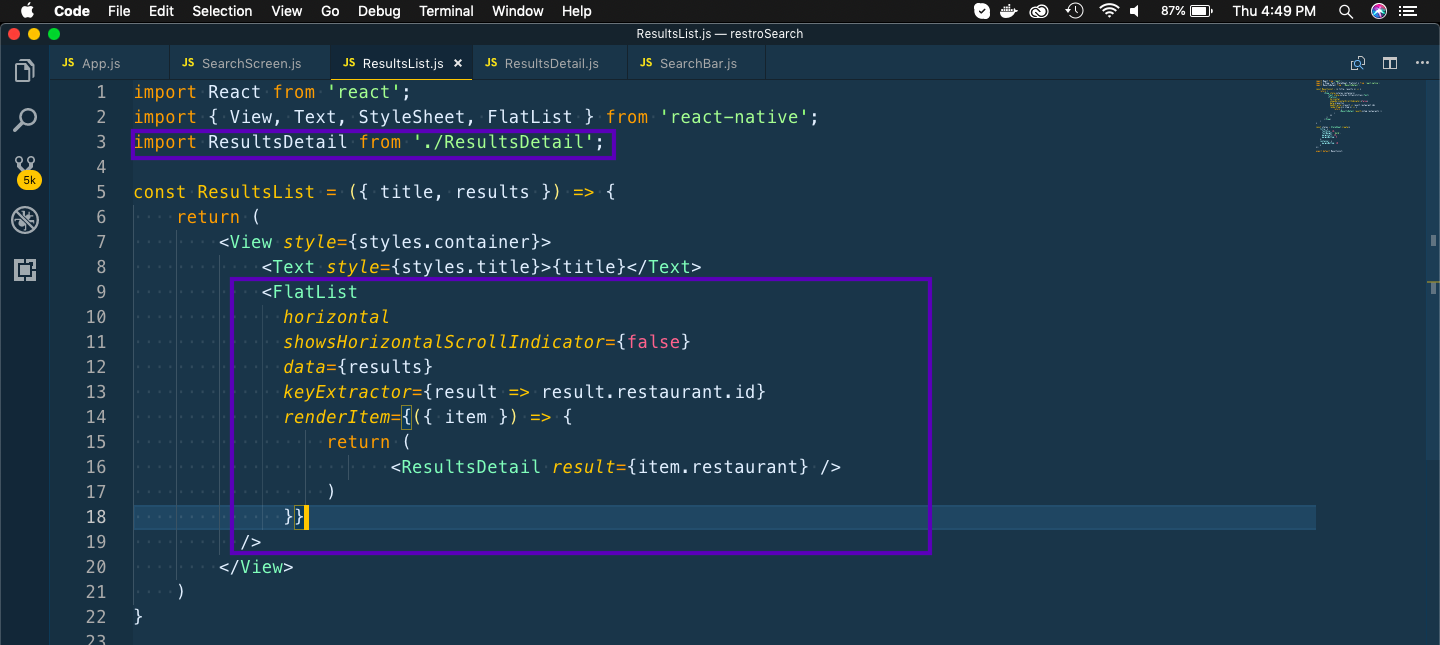Open the Apple menu

(27, 11)
